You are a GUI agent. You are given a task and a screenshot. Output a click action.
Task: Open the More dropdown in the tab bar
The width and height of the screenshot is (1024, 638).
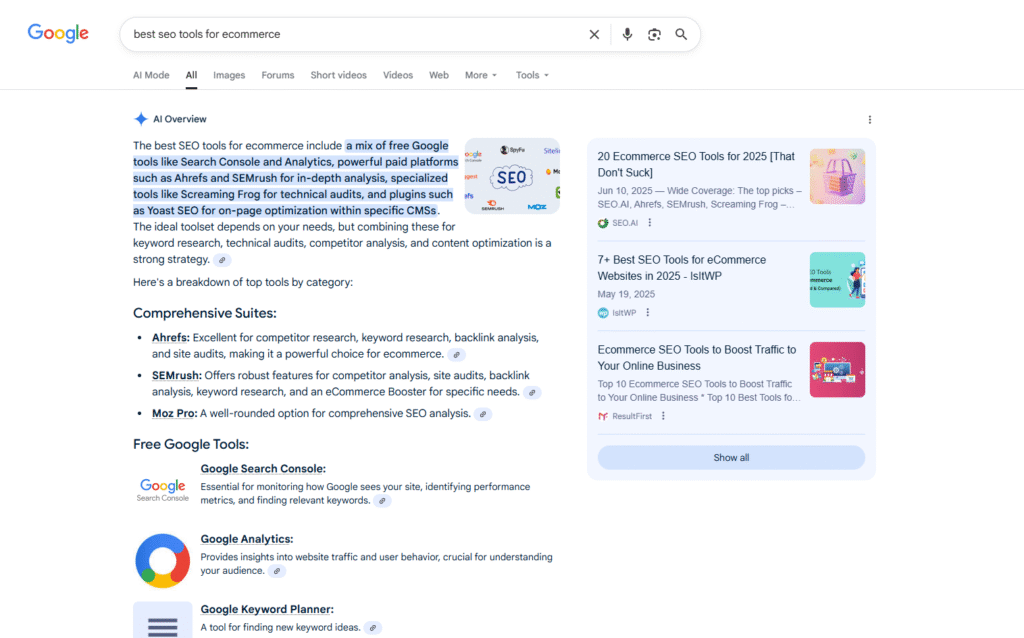pos(481,75)
